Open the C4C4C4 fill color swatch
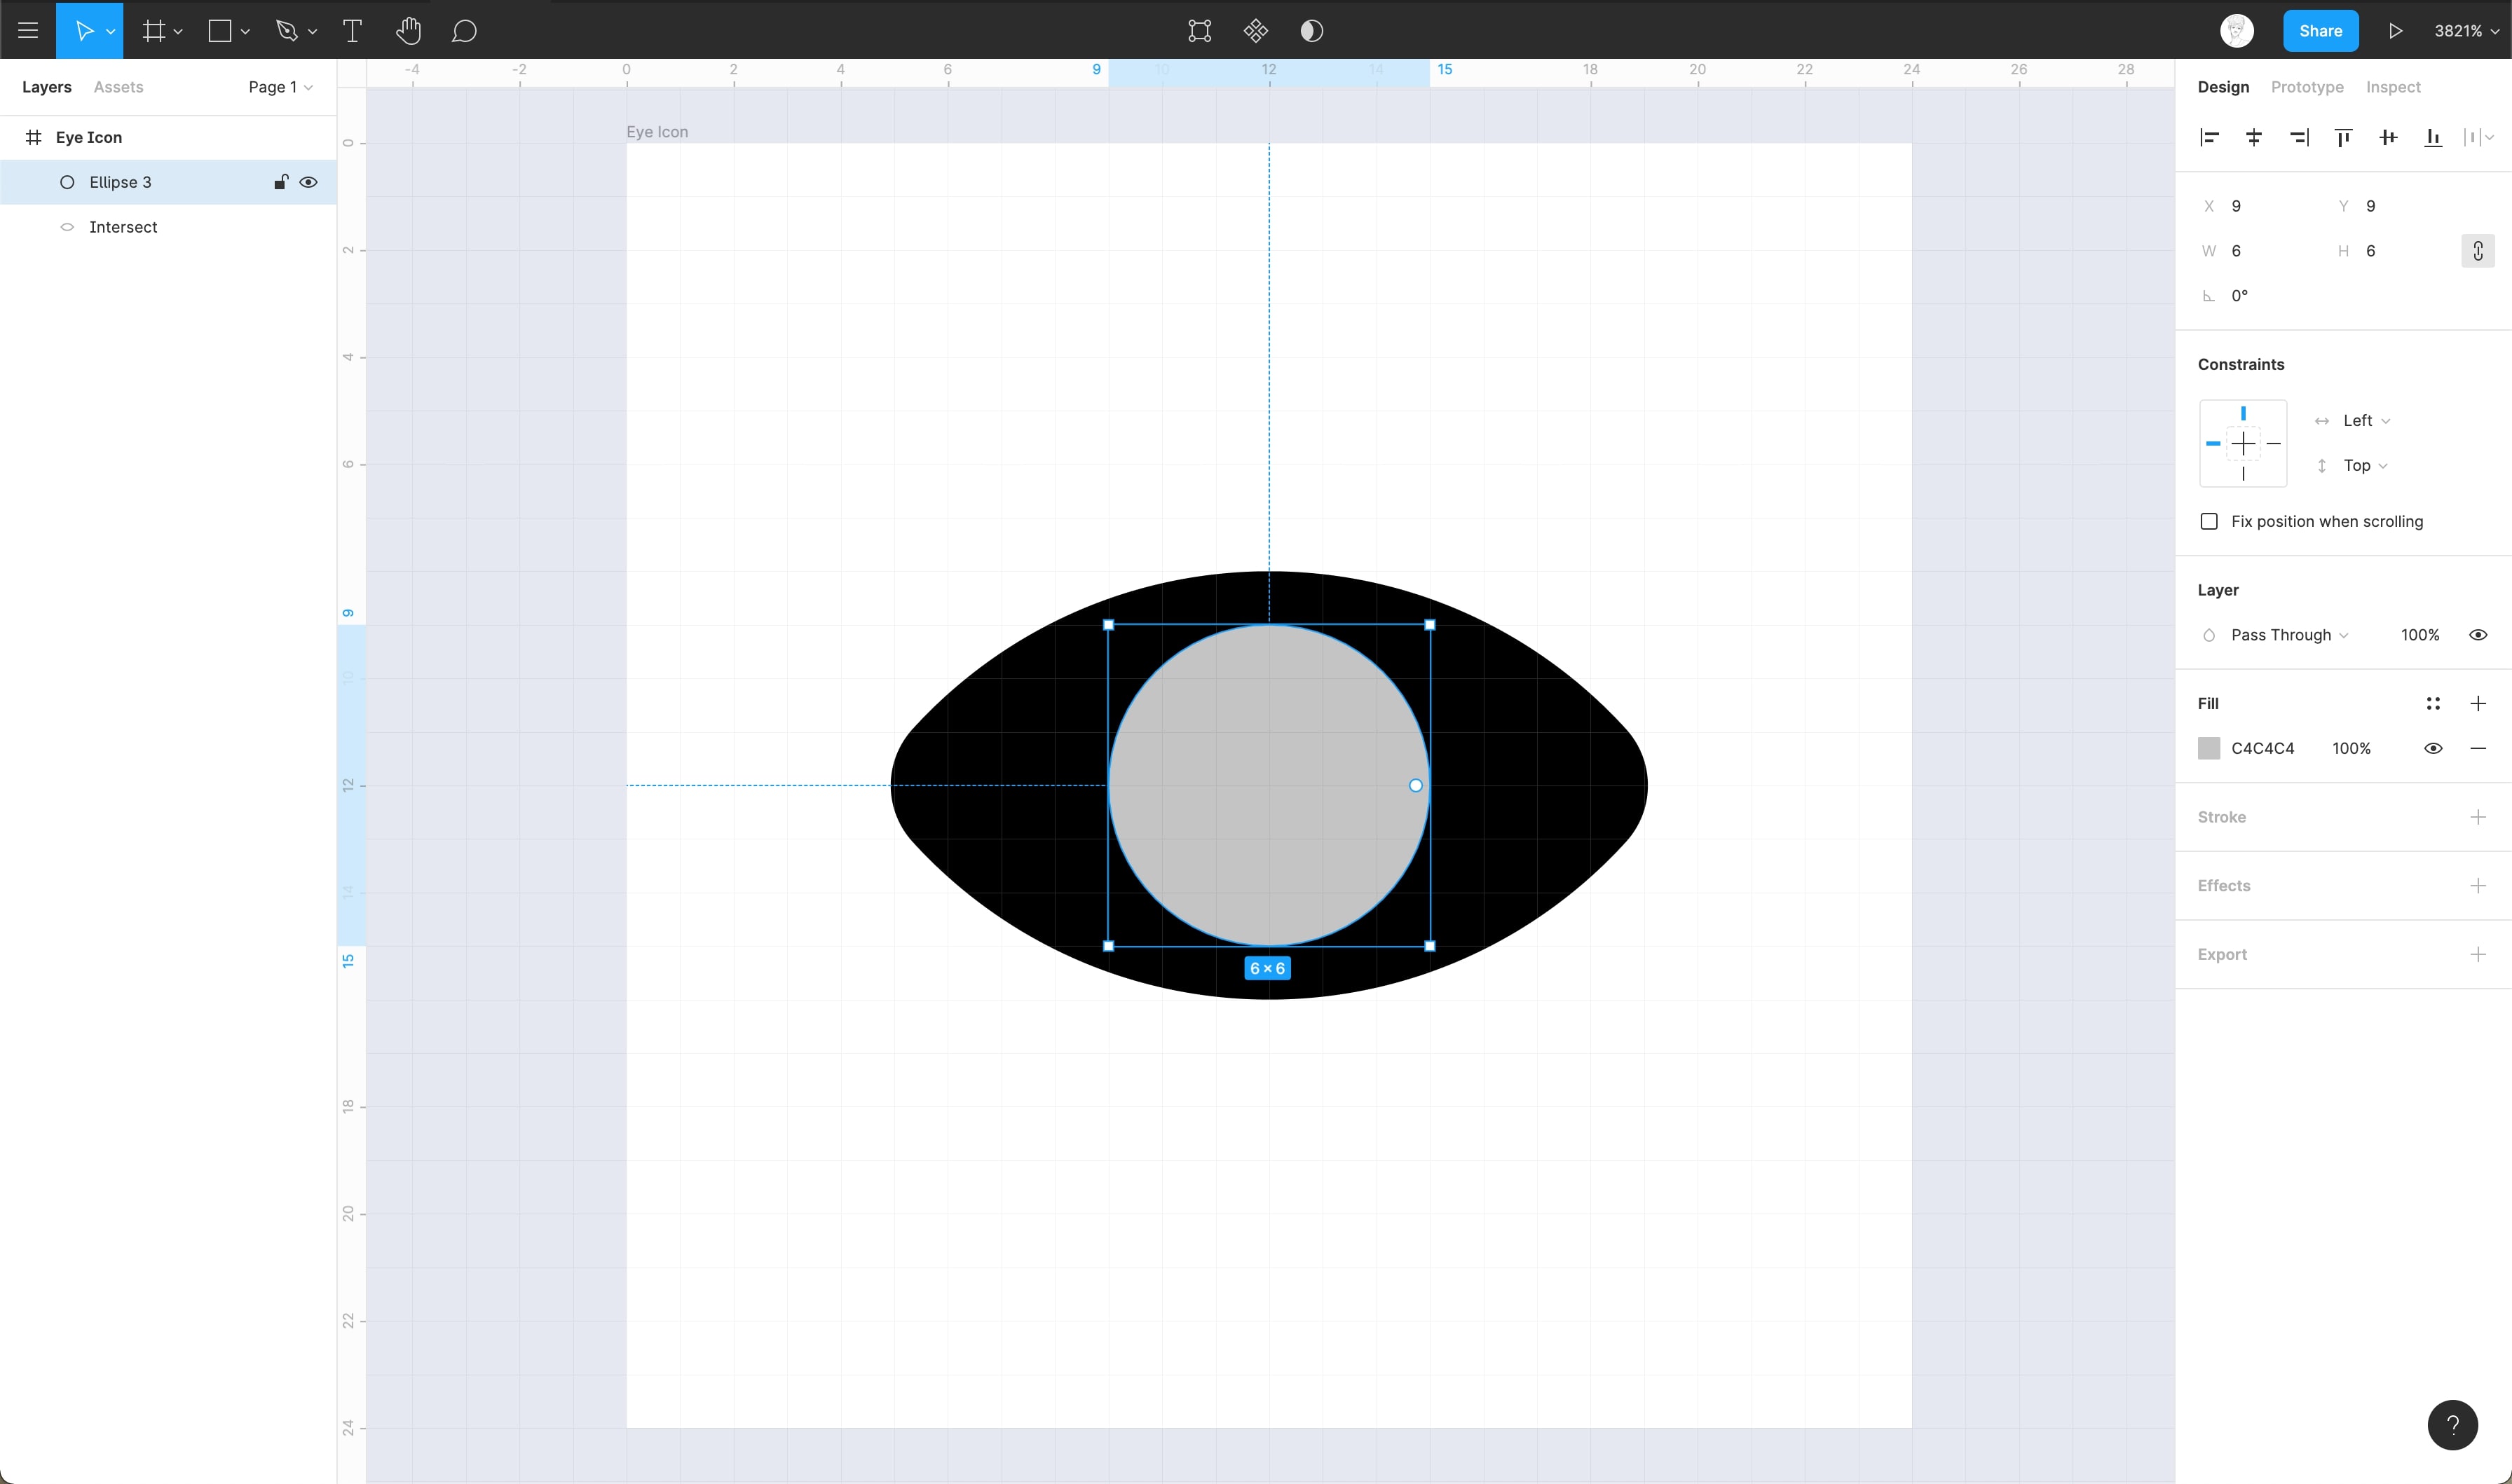This screenshot has width=2512, height=1484. tap(2209, 749)
